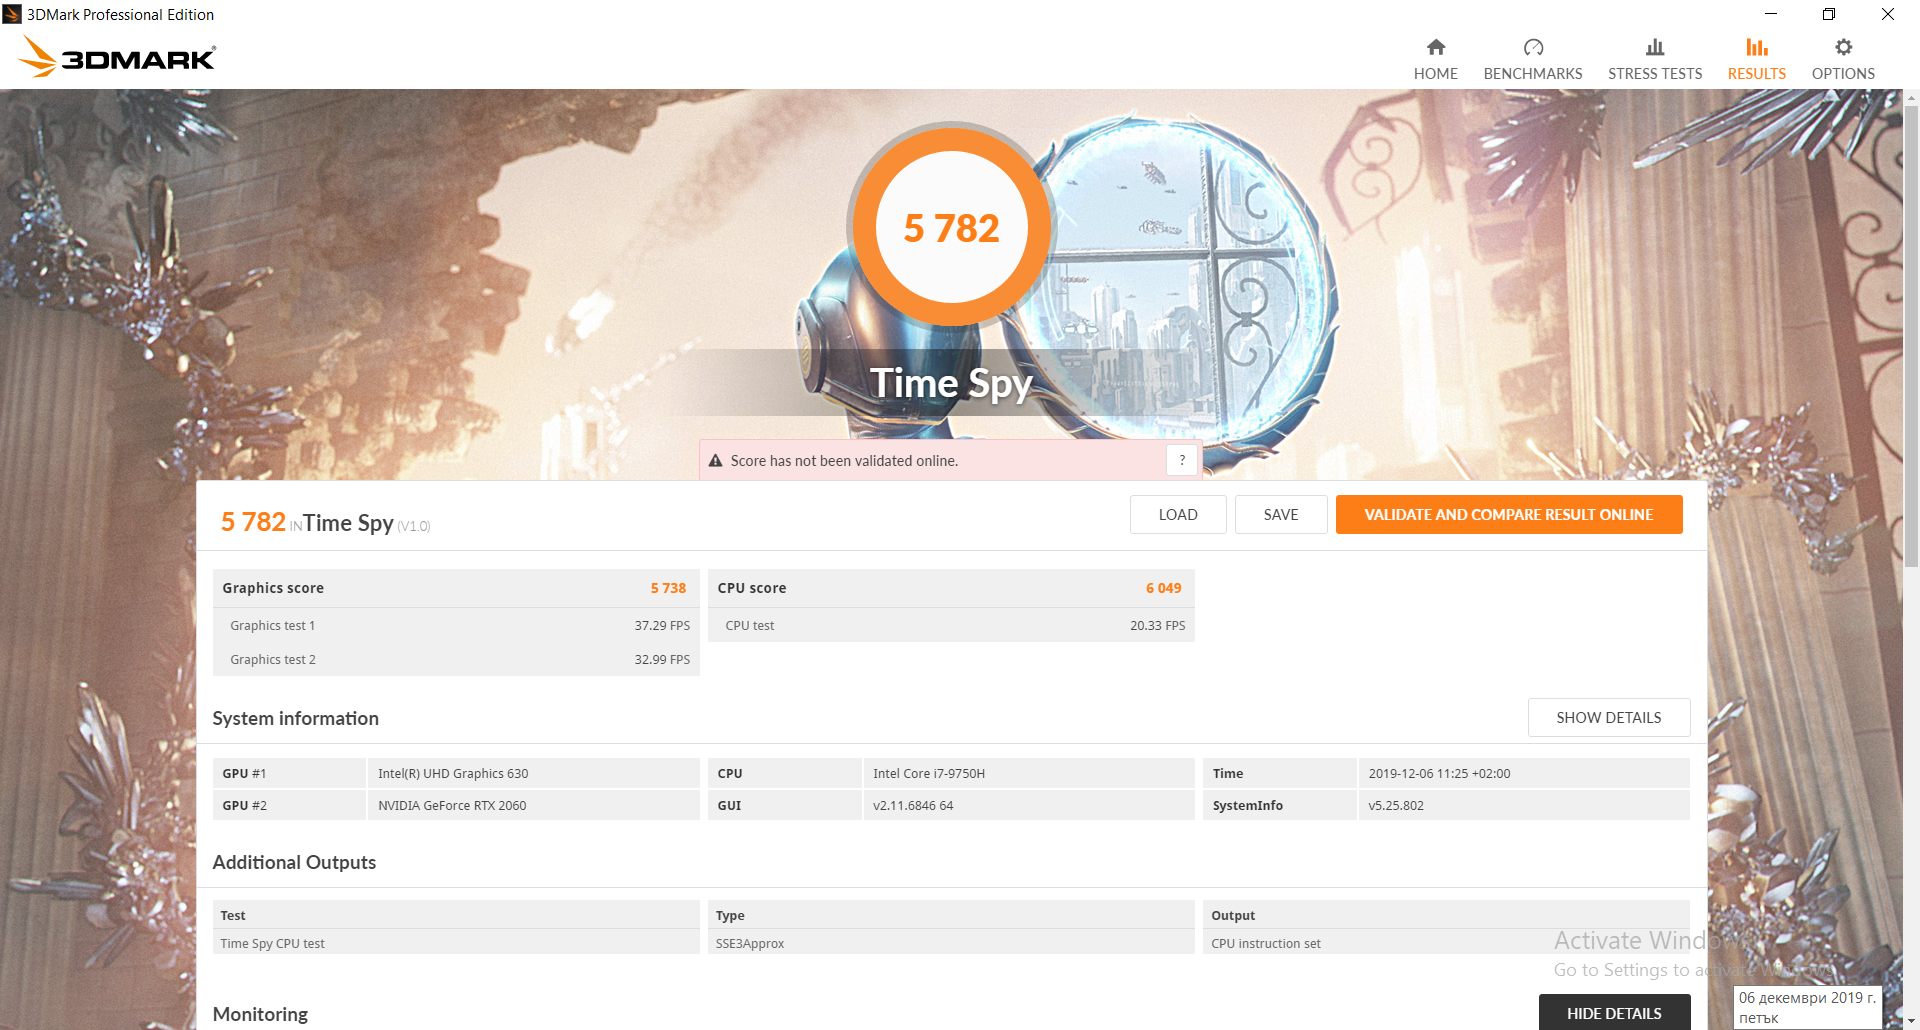Click the scrollbar down arrow
Image resolution: width=1920 pixels, height=1030 pixels.
point(1911,1021)
